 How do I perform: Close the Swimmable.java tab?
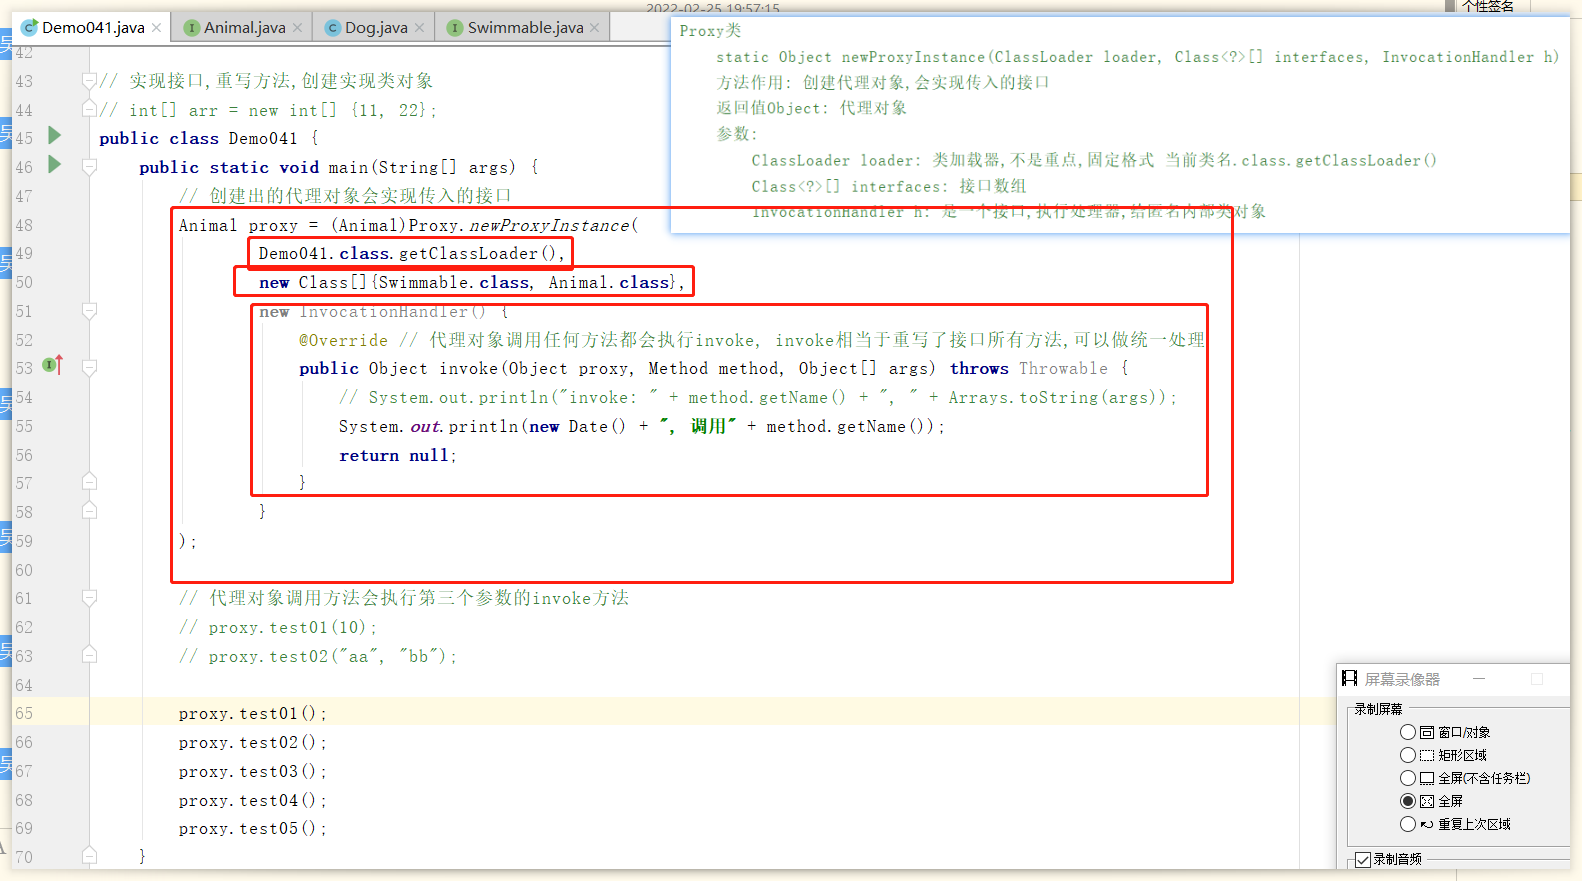(595, 28)
